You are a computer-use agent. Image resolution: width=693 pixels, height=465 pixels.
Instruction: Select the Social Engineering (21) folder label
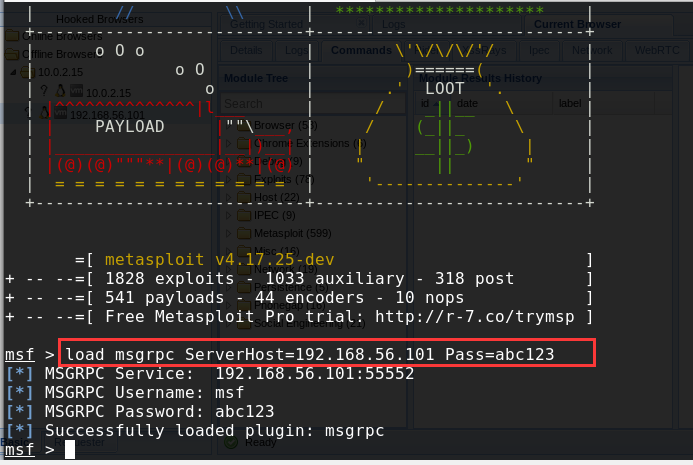coord(309,324)
